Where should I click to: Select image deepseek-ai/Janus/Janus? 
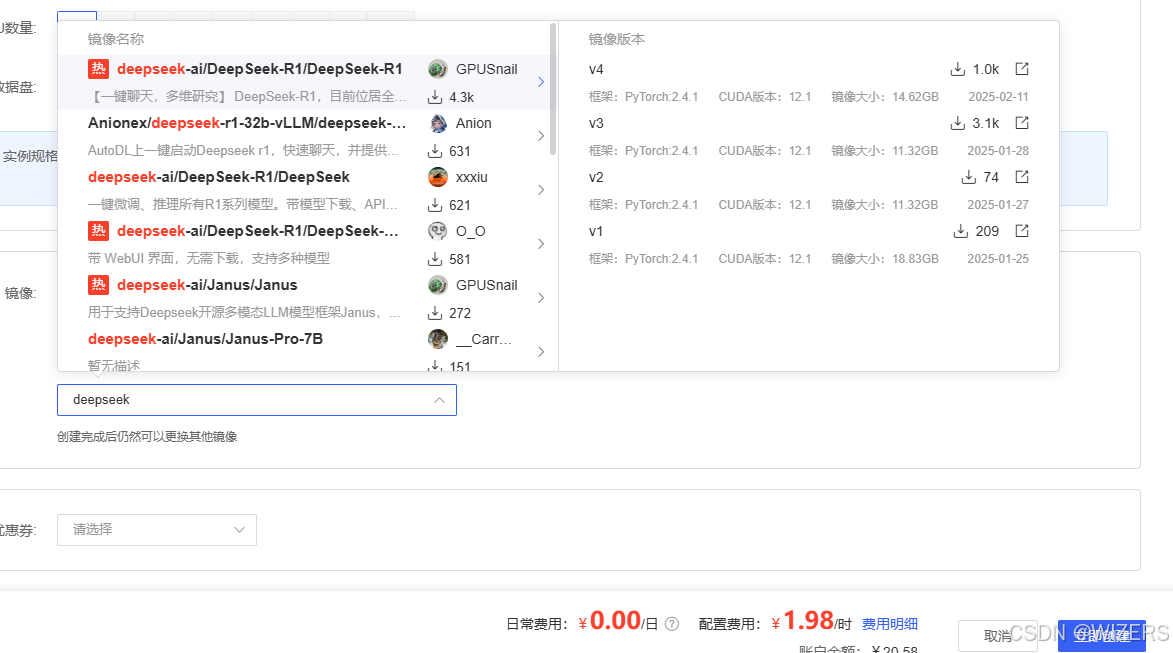tap(207, 284)
